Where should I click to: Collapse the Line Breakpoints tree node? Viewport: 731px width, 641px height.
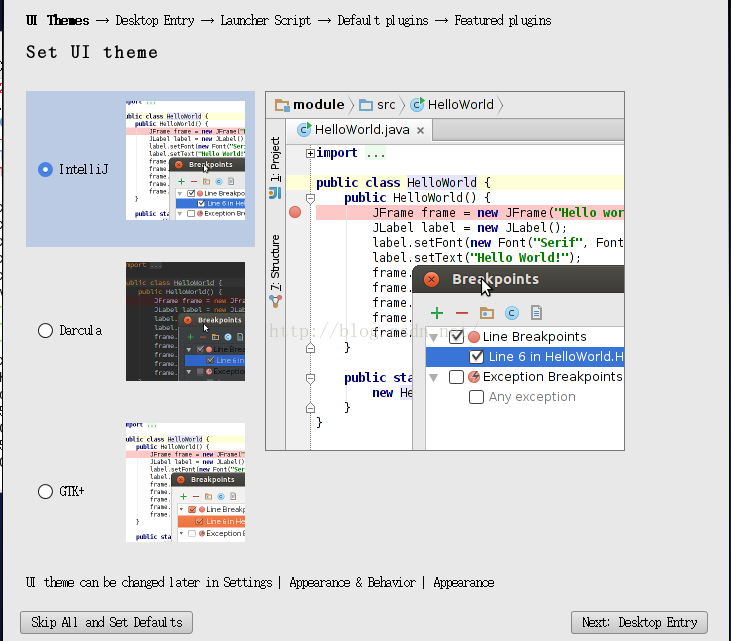point(434,337)
